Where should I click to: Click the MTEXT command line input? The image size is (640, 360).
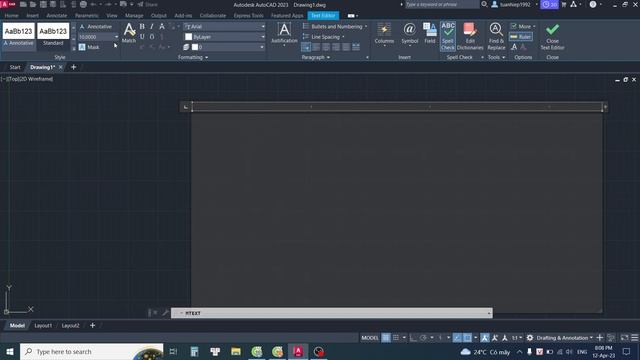[332, 313]
